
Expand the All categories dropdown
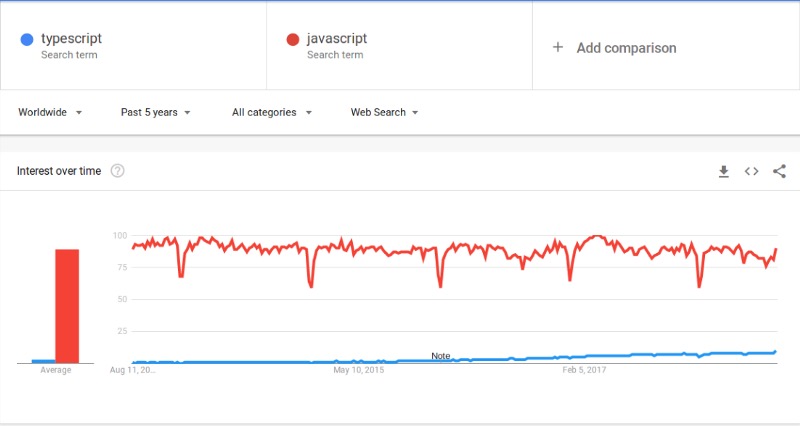tap(272, 112)
